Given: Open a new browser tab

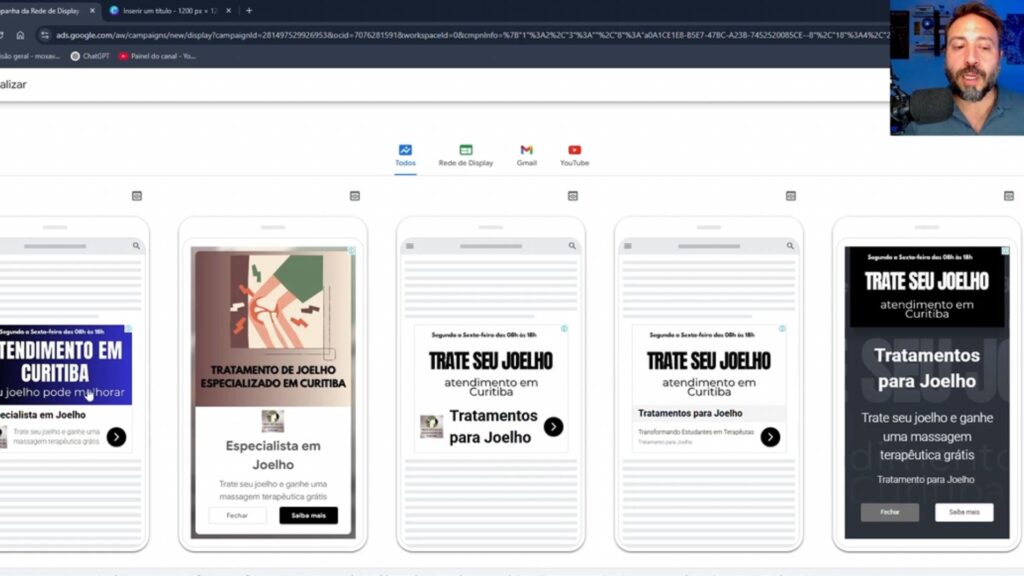Looking at the screenshot, I should pyautogui.click(x=249, y=11).
